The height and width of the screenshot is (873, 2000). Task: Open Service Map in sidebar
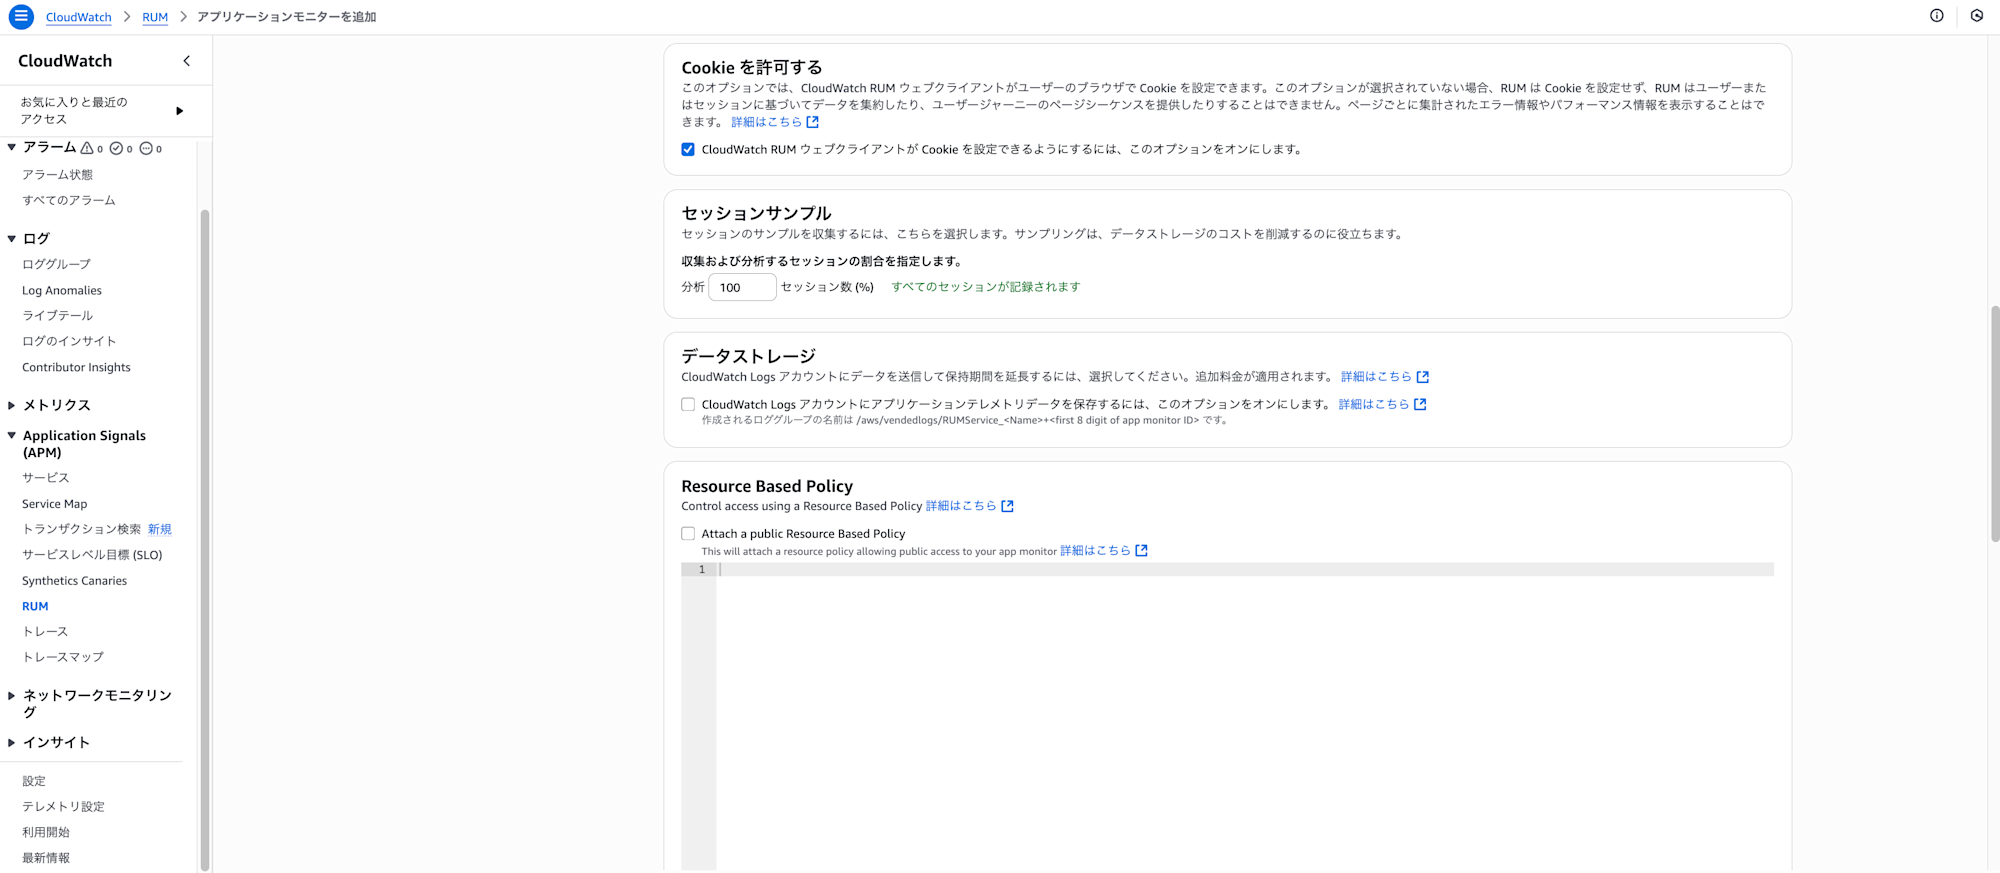[54, 504]
